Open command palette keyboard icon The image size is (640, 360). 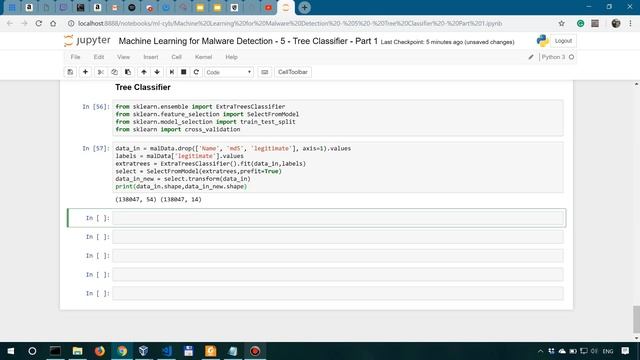[264, 72]
